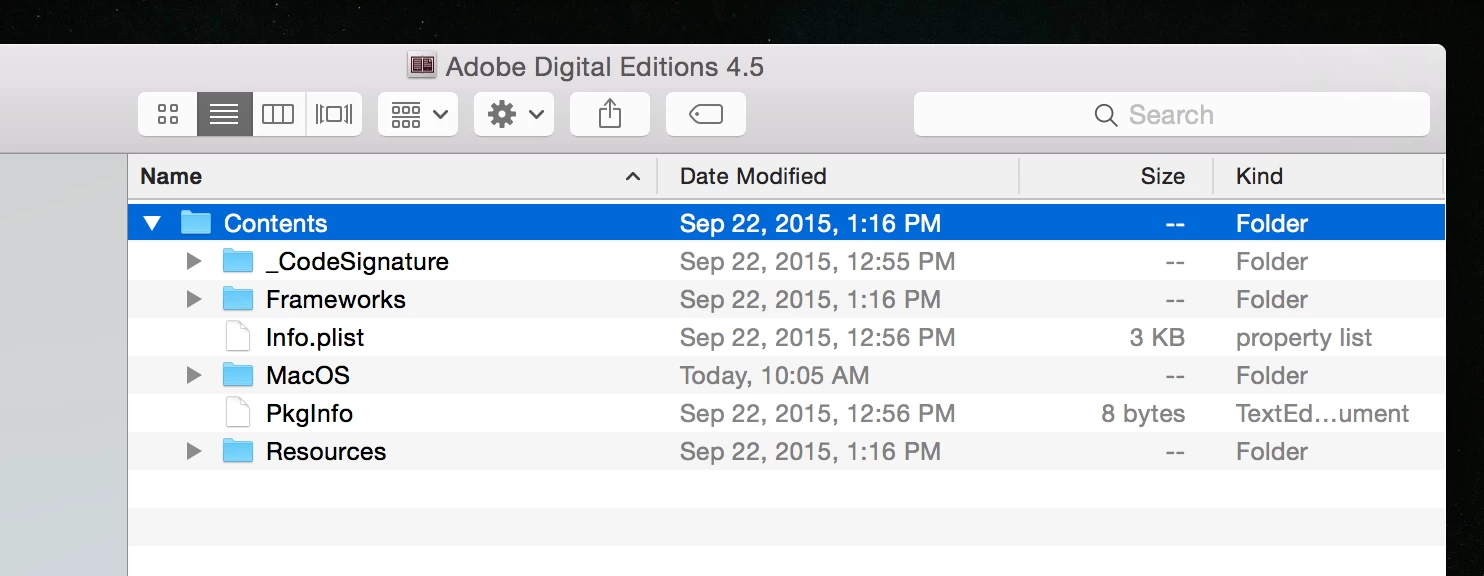Select the PkgInfo file icon

238,413
